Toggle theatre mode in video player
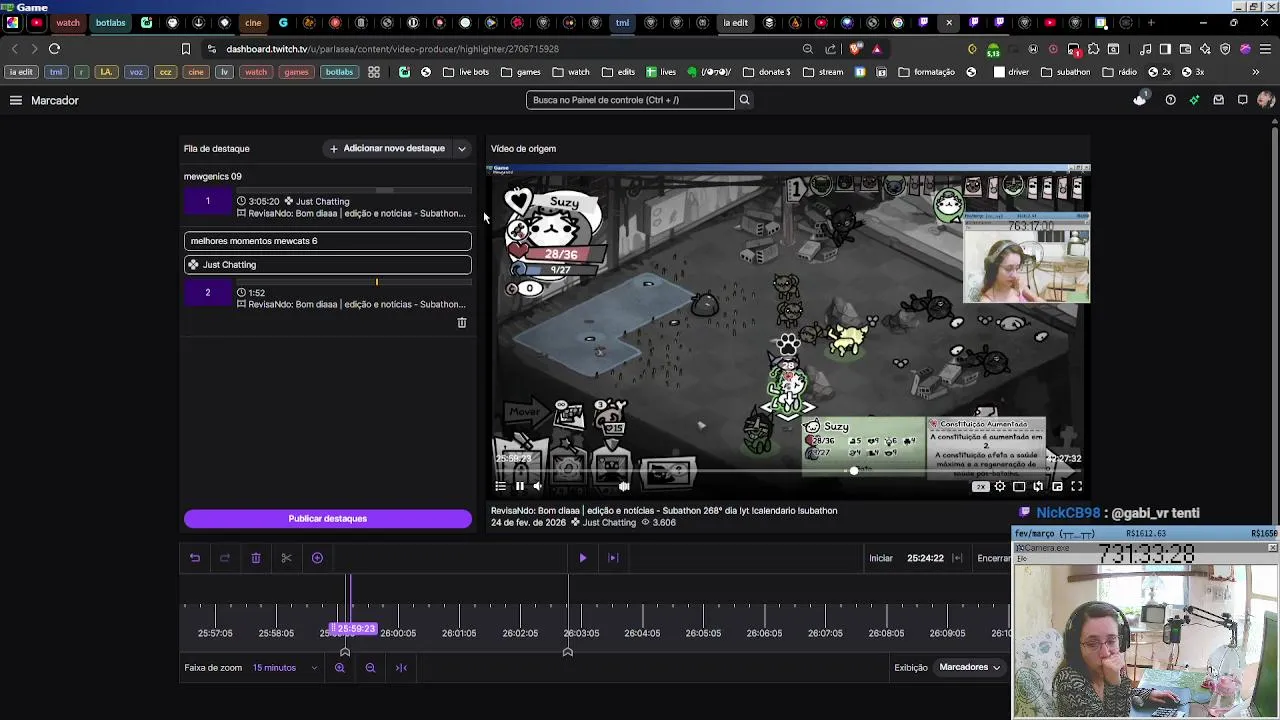The width and height of the screenshot is (1280, 720). (1019, 487)
